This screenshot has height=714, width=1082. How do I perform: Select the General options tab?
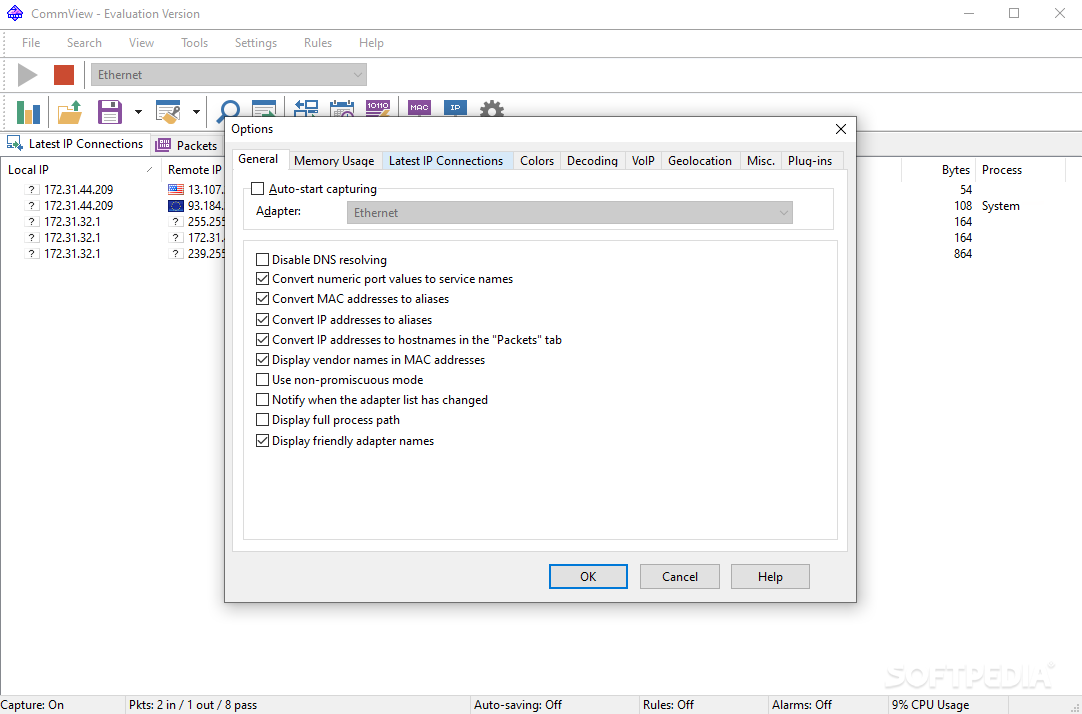[x=258, y=159]
